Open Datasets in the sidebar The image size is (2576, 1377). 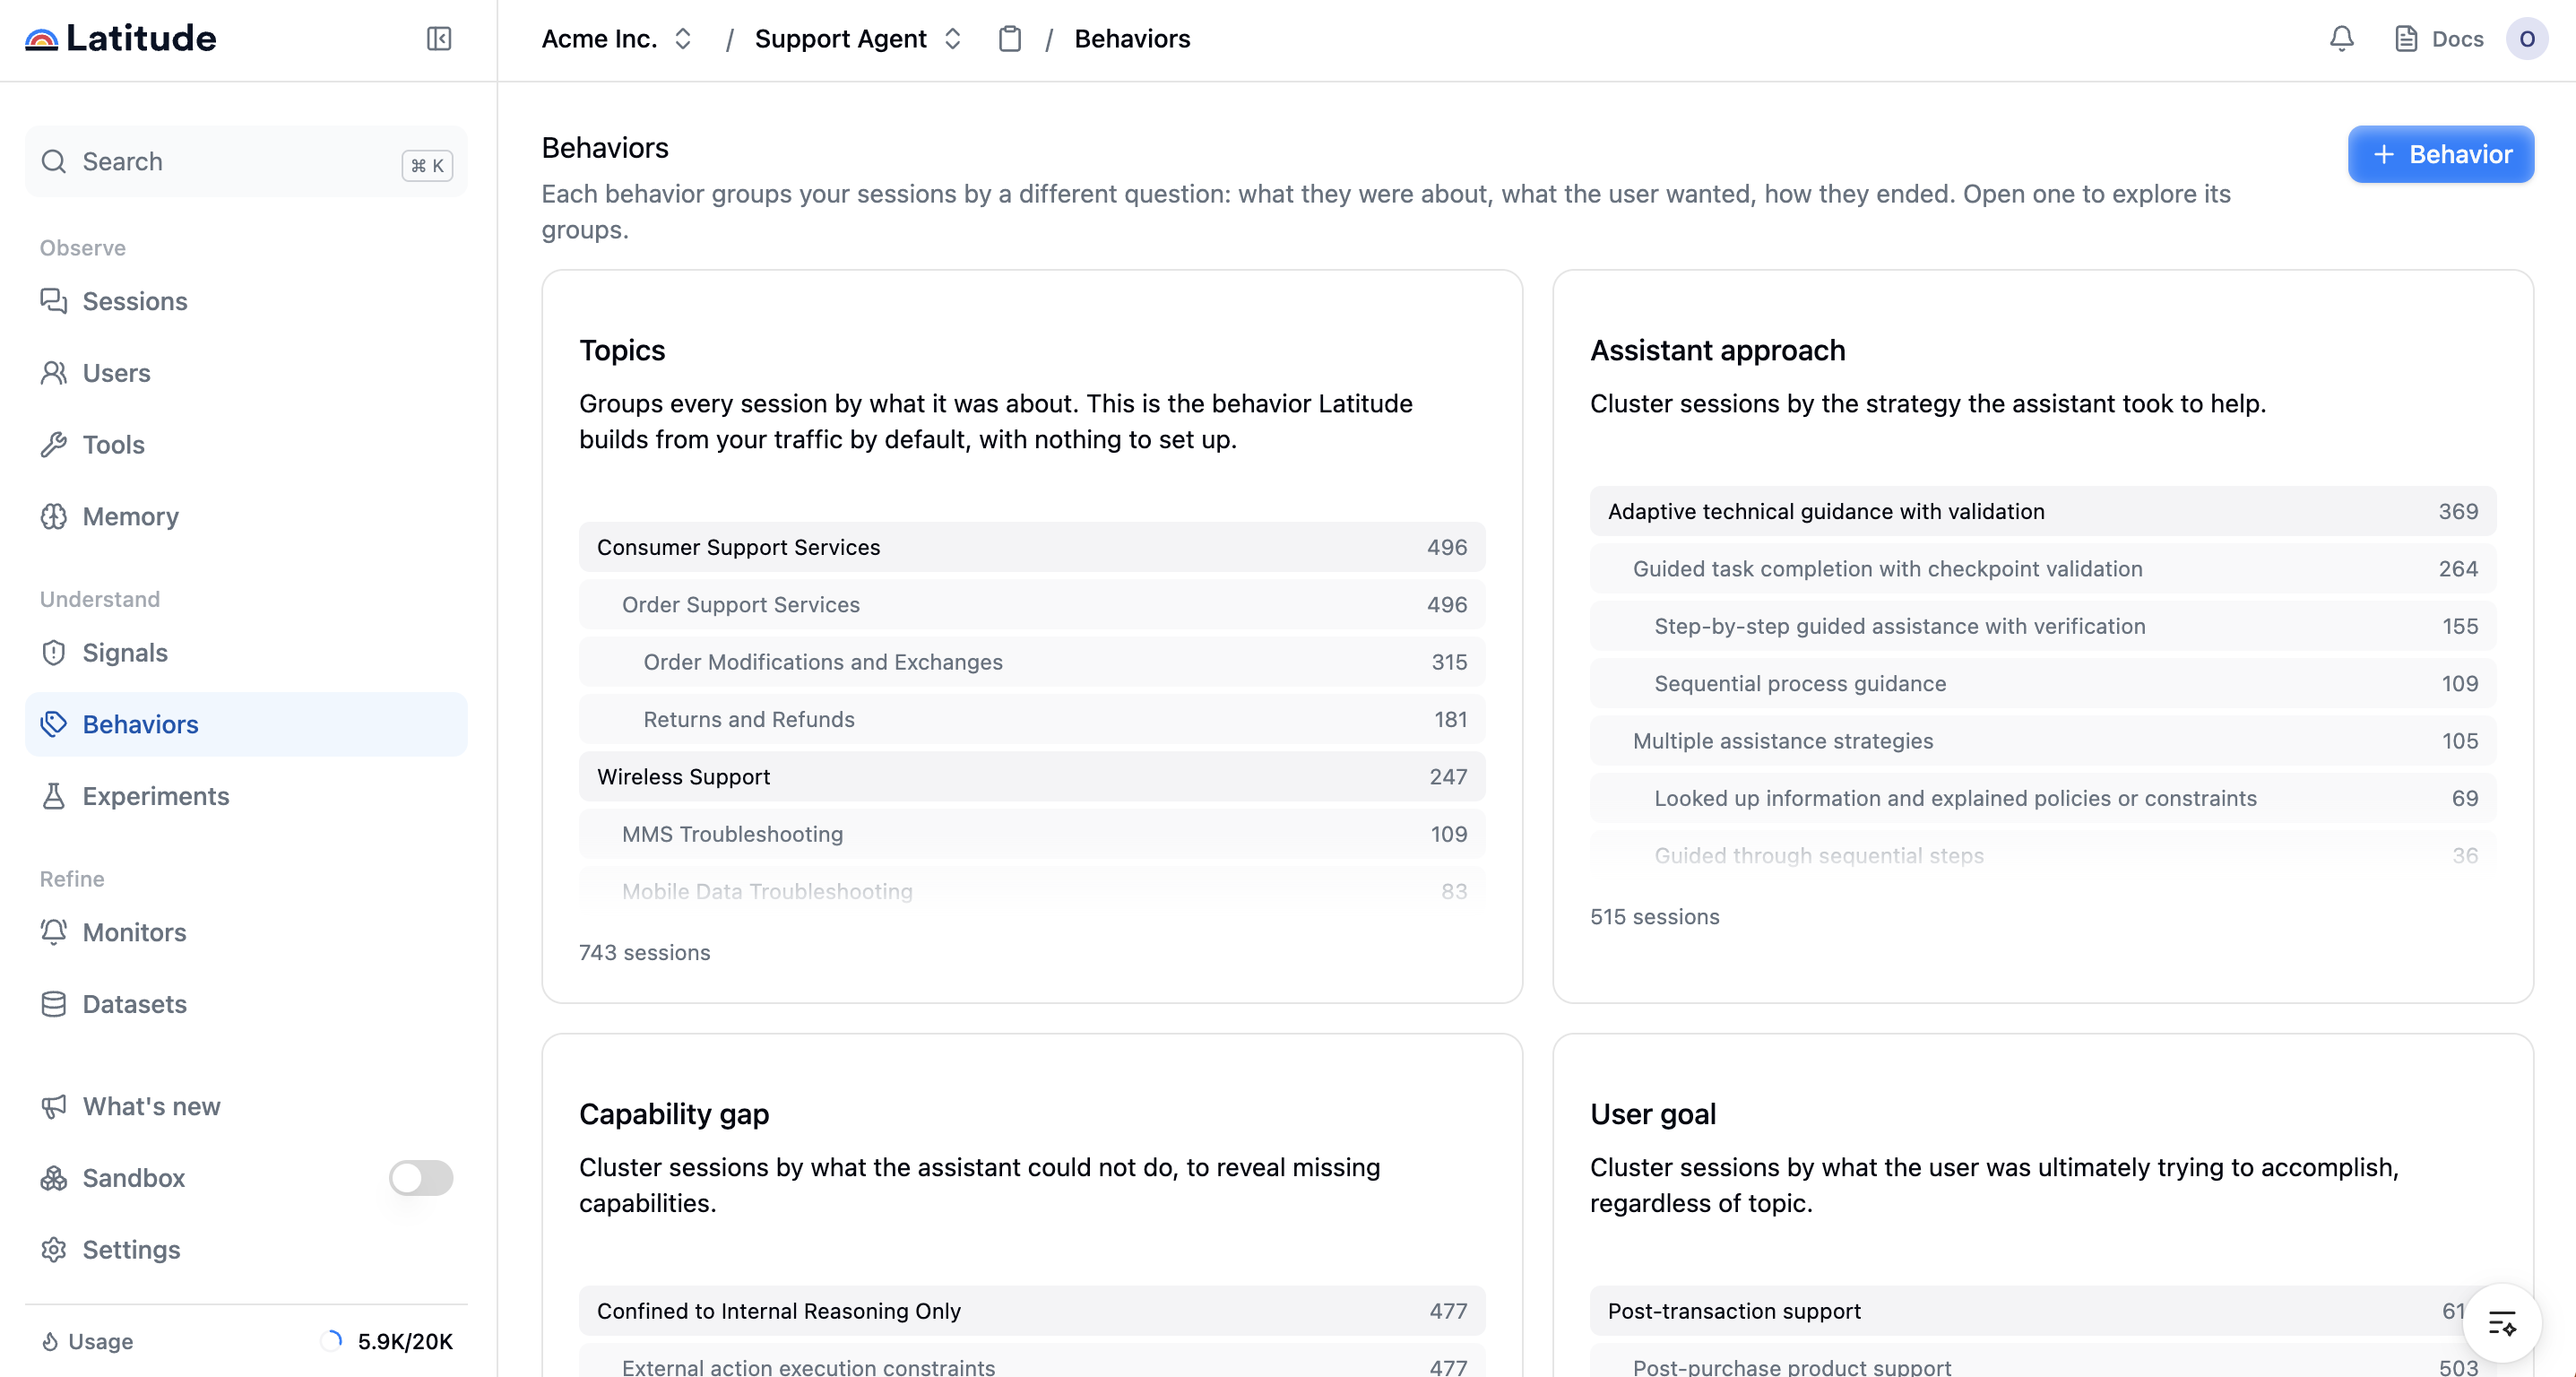point(246,1004)
